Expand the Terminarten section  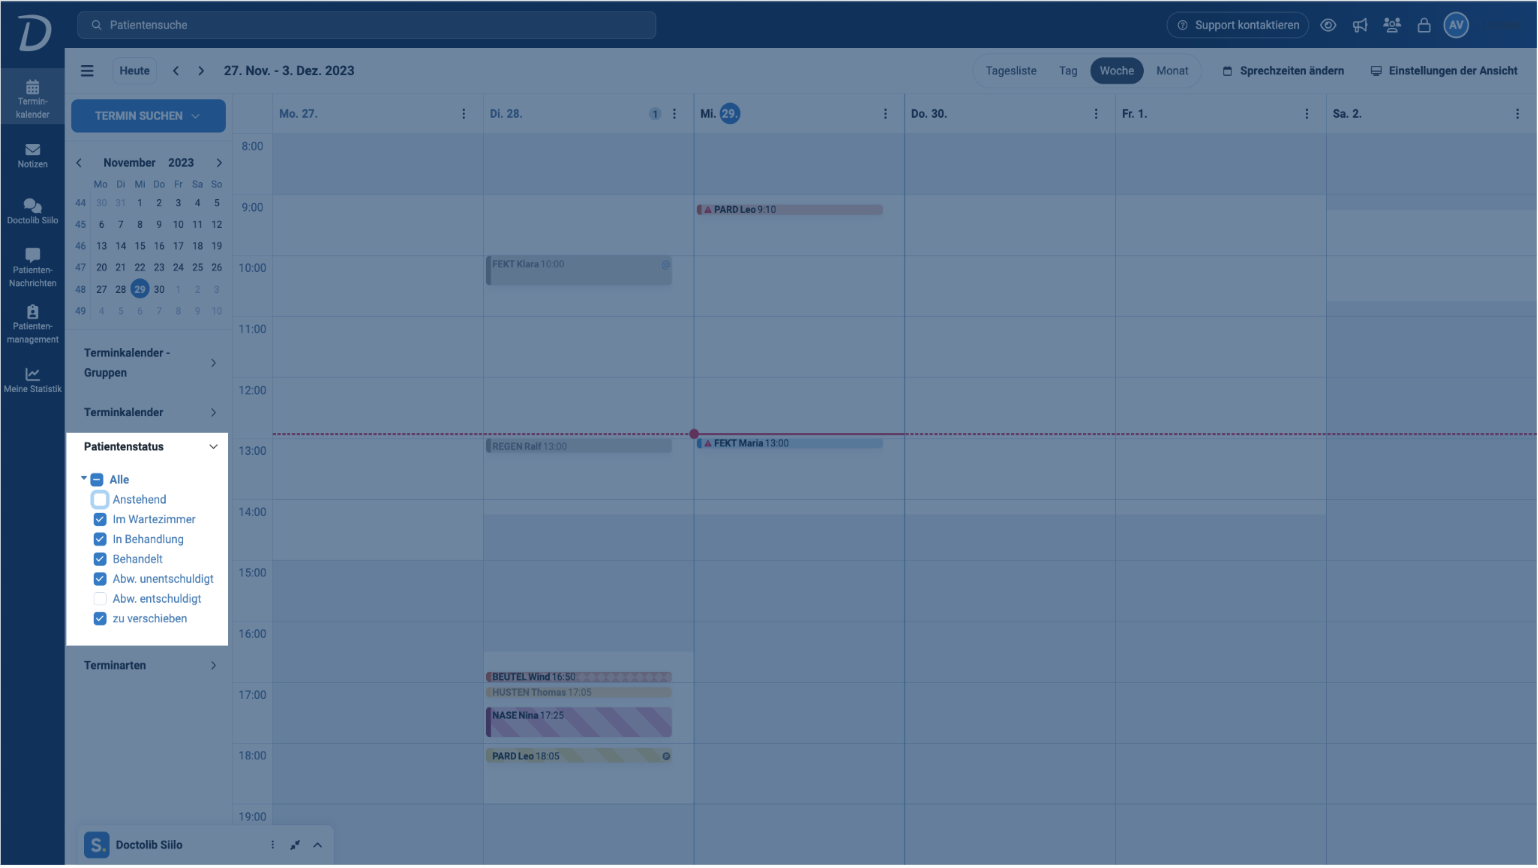[x=213, y=666]
